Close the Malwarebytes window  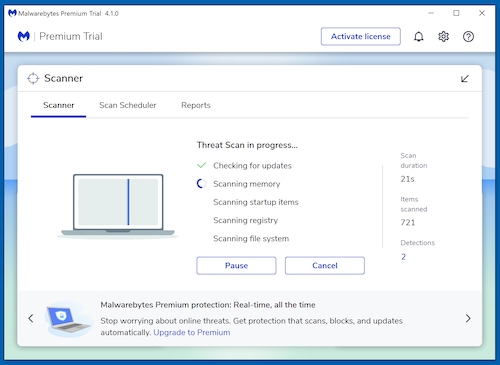(x=482, y=13)
